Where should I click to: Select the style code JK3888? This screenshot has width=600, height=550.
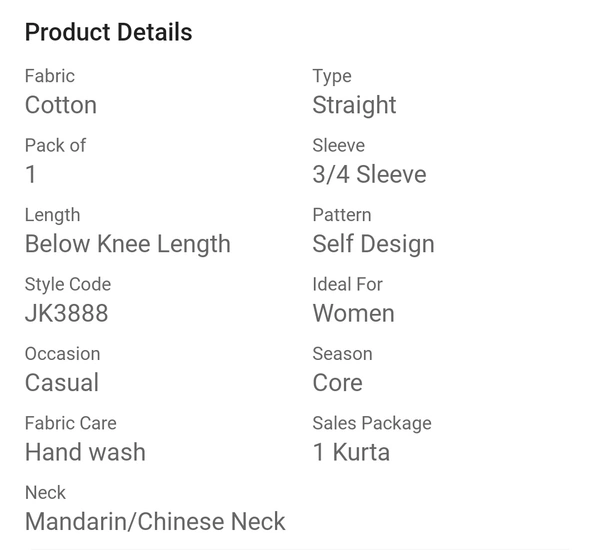coord(67,313)
